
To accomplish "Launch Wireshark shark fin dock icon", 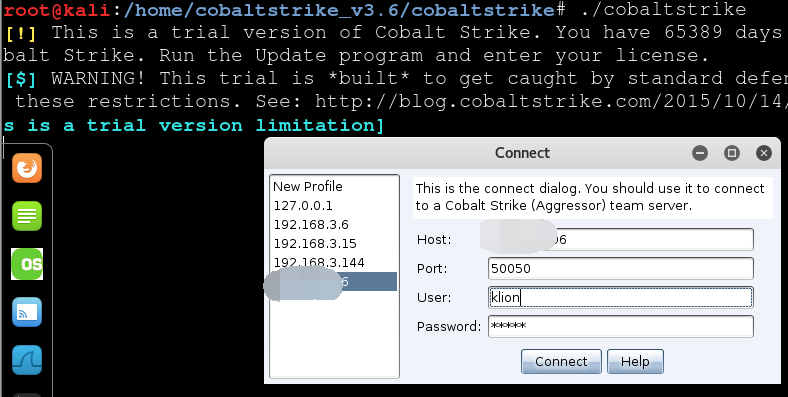I will pos(27,360).
